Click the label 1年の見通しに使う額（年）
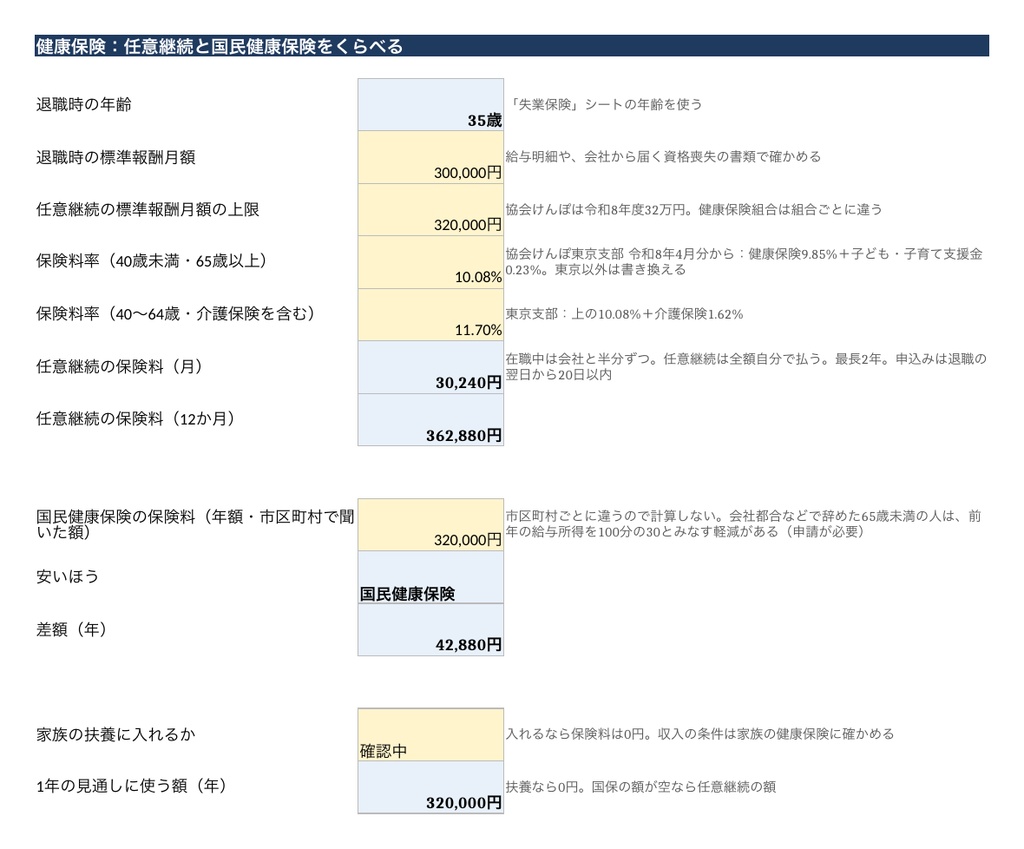 (x=132, y=786)
